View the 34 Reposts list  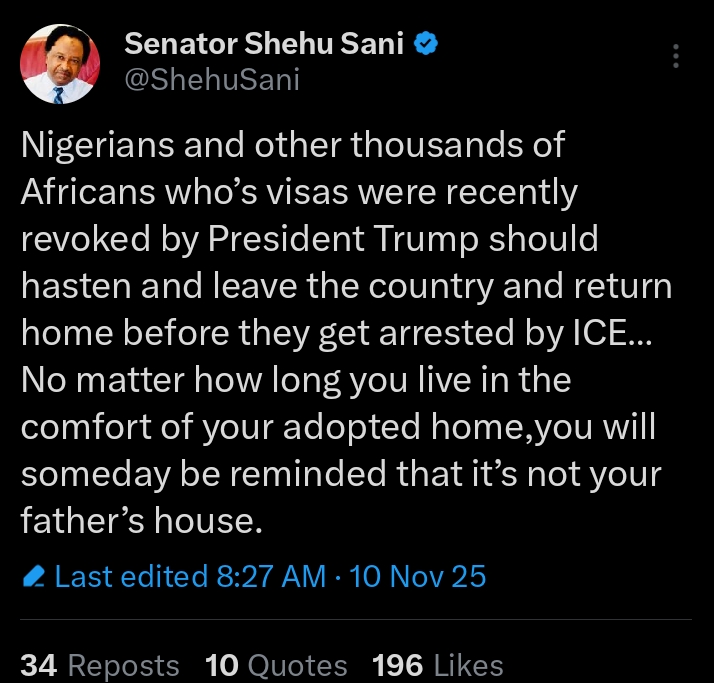pyautogui.click(x=100, y=665)
